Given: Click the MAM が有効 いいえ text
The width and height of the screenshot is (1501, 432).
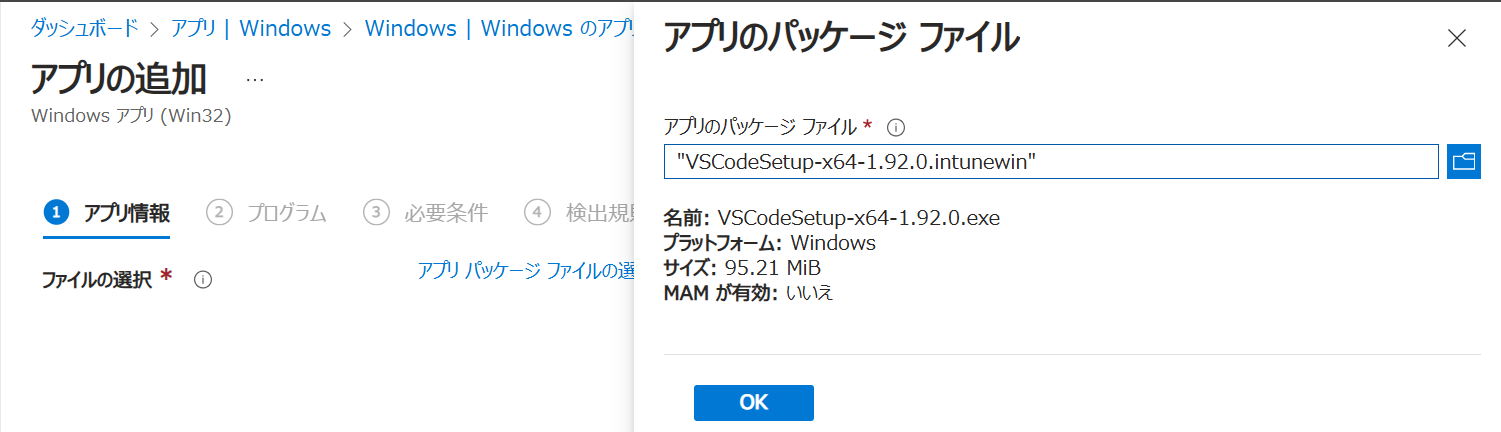Looking at the screenshot, I should tap(748, 293).
